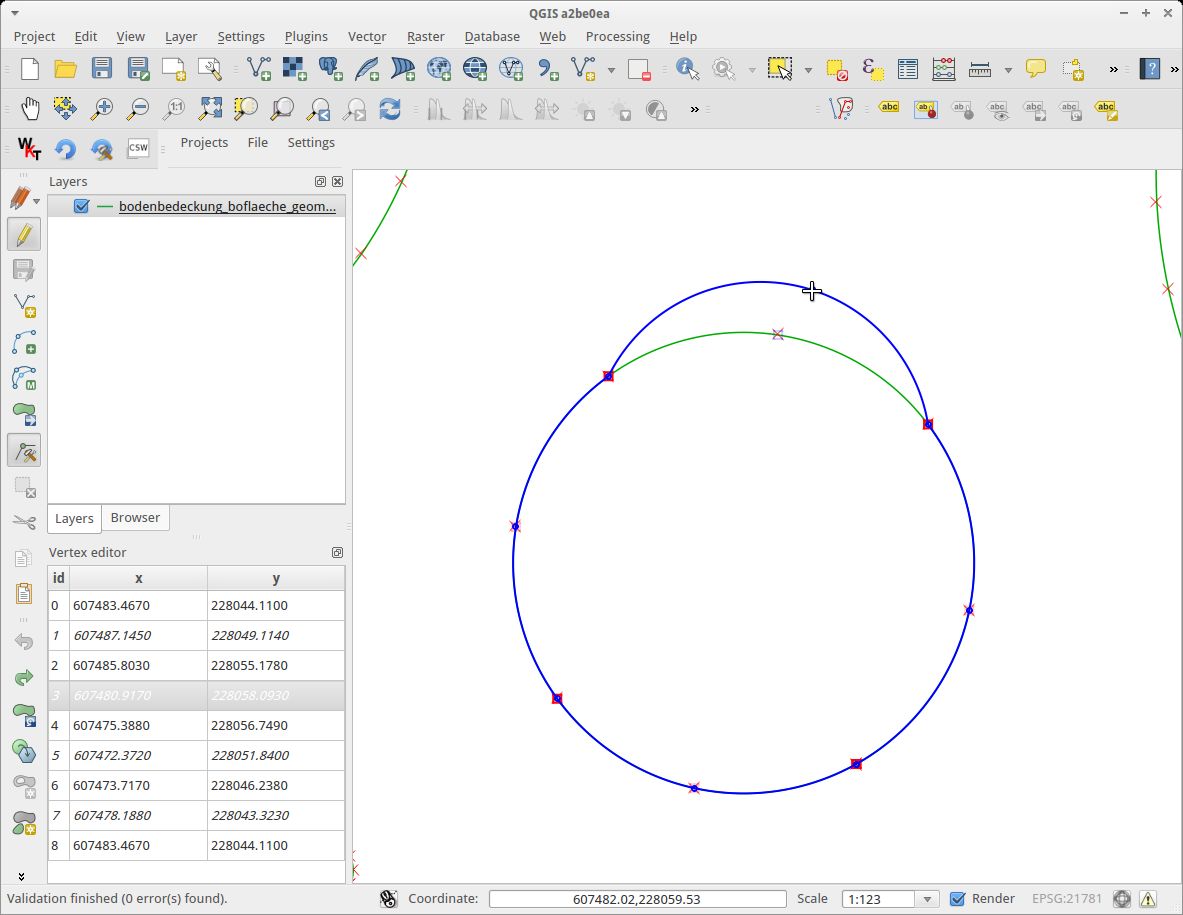Click the WKT plugin icon
The height and width of the screenshot is (915, 1183).
30,149
